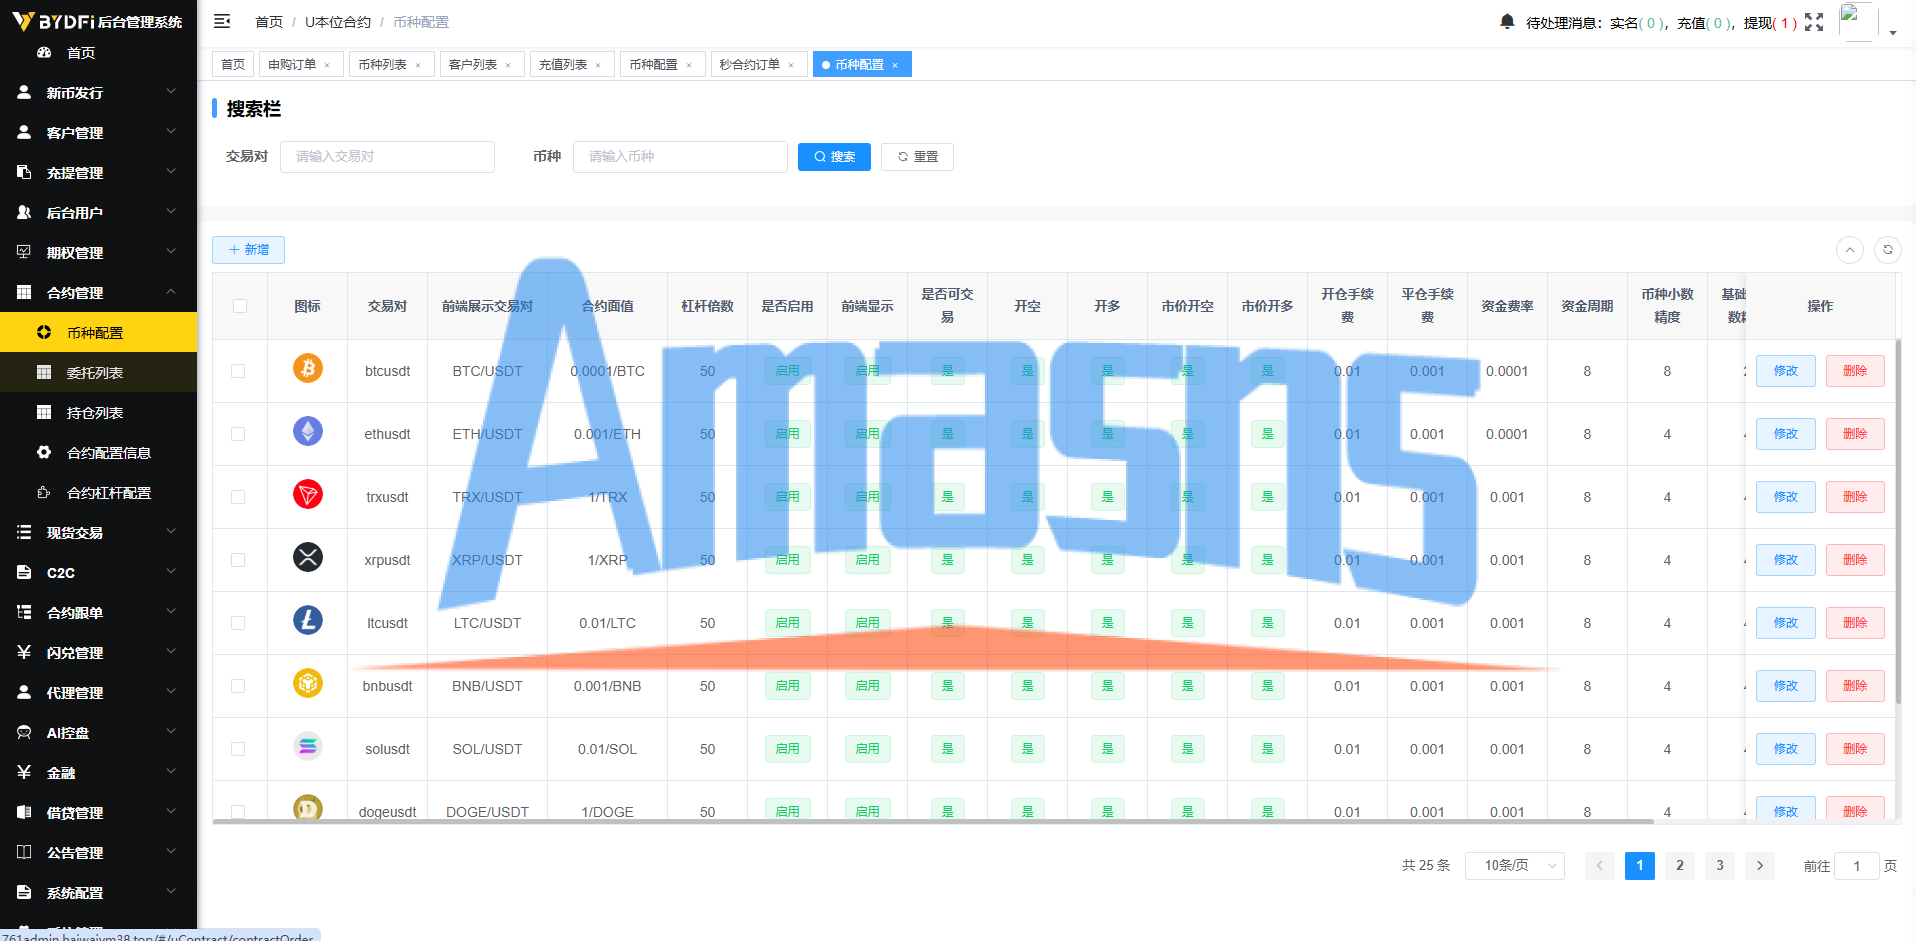Click the XRP coin icon

pyautogui.click(x=308, y=558)
